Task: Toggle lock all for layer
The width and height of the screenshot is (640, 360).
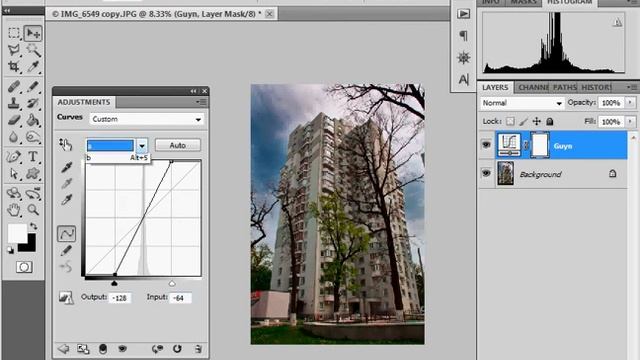Action: point(550,121)
